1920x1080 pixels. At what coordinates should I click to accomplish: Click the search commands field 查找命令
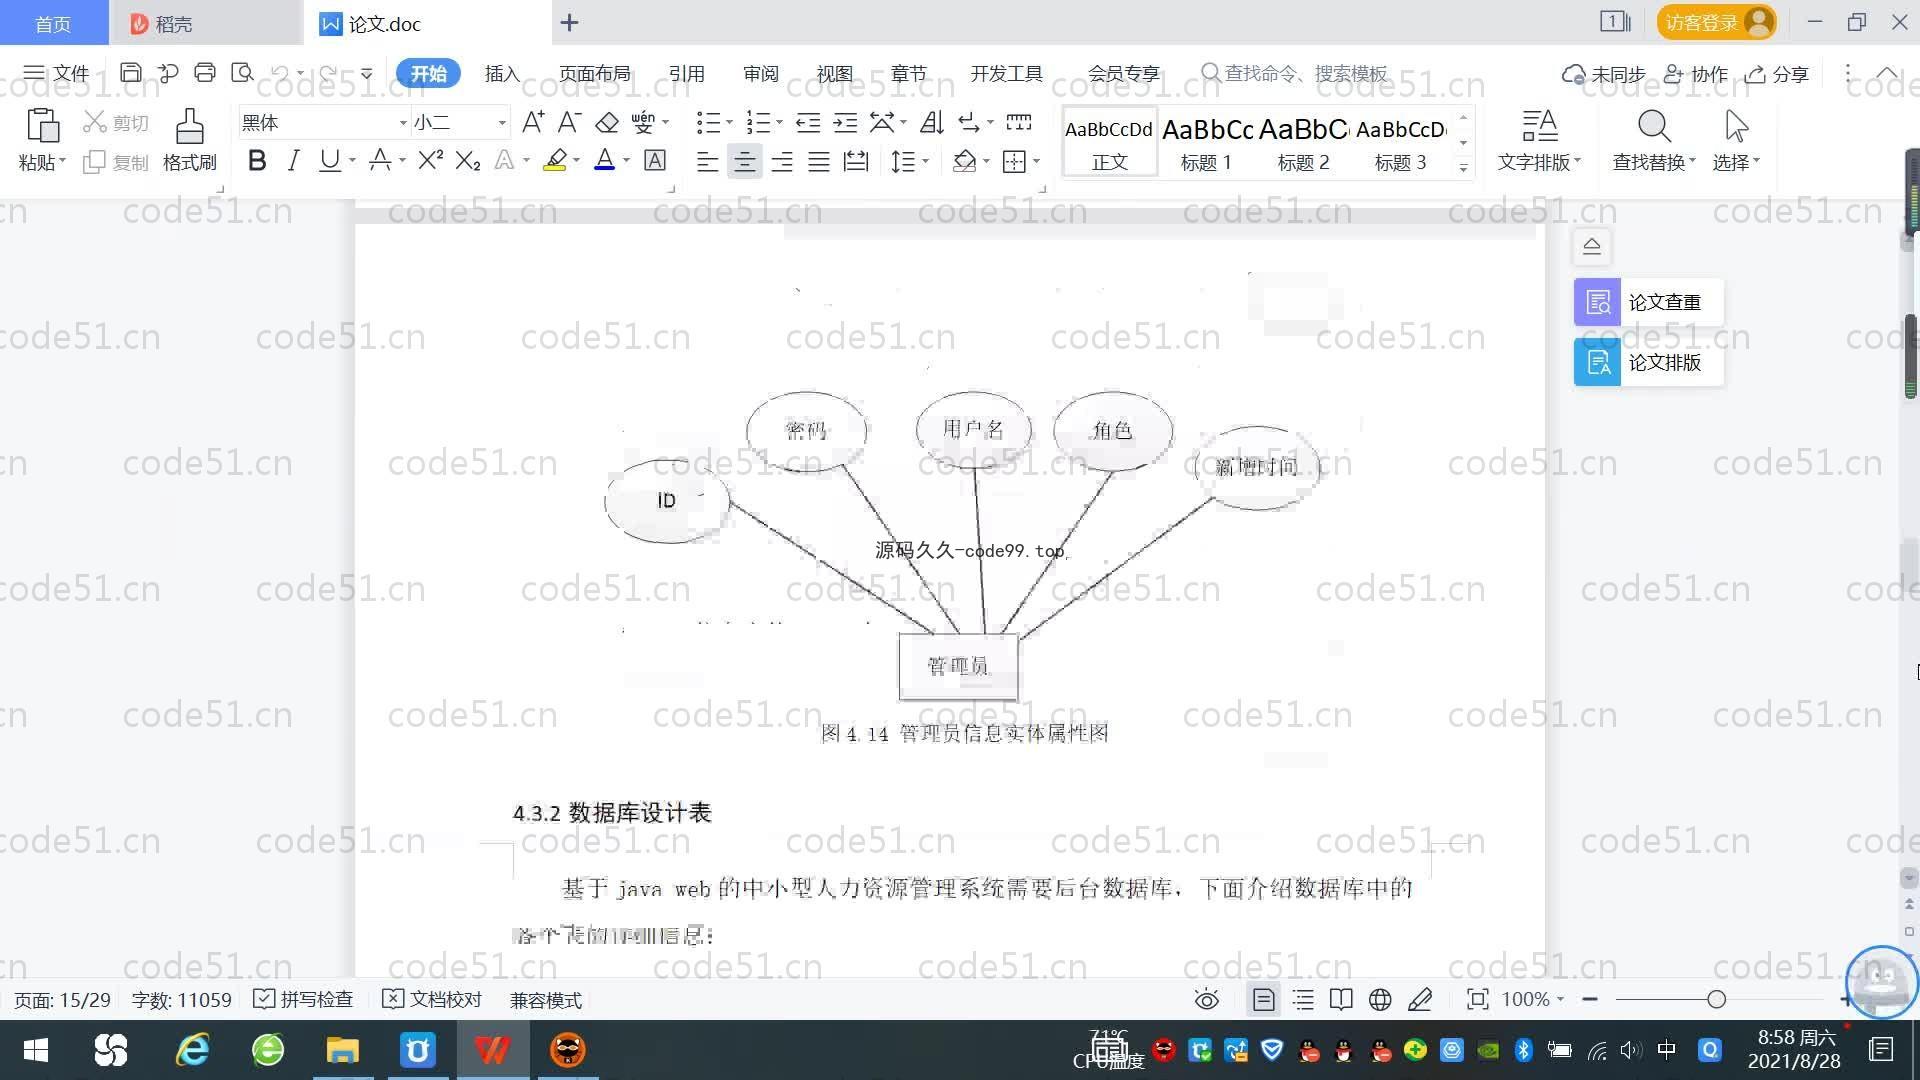(x=1294, y=73)
